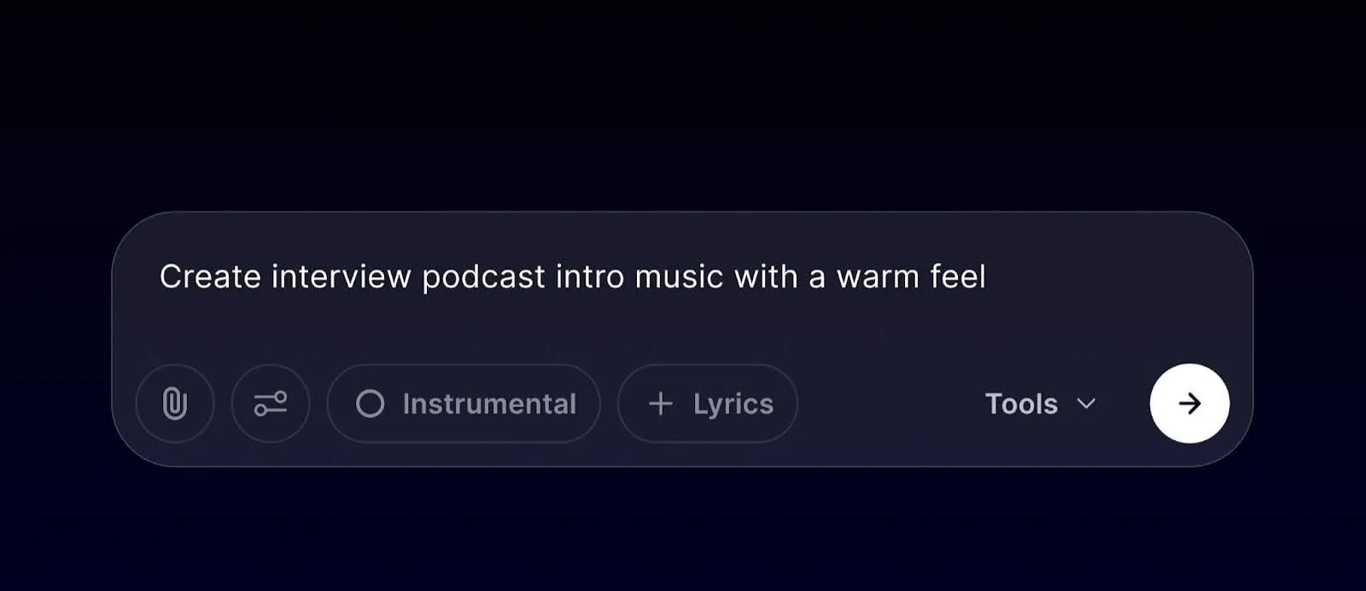
Task: Click the plus icon beside Lyrics
Action: coord(660,404)
